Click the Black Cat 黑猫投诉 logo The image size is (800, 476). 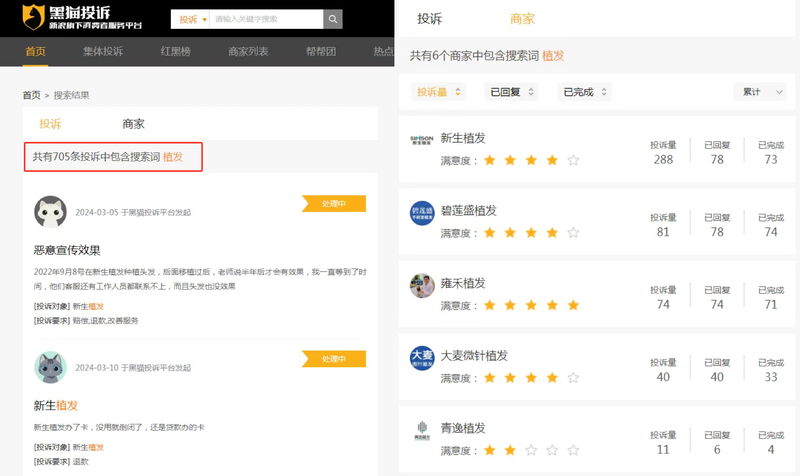[x=82, y=17]
